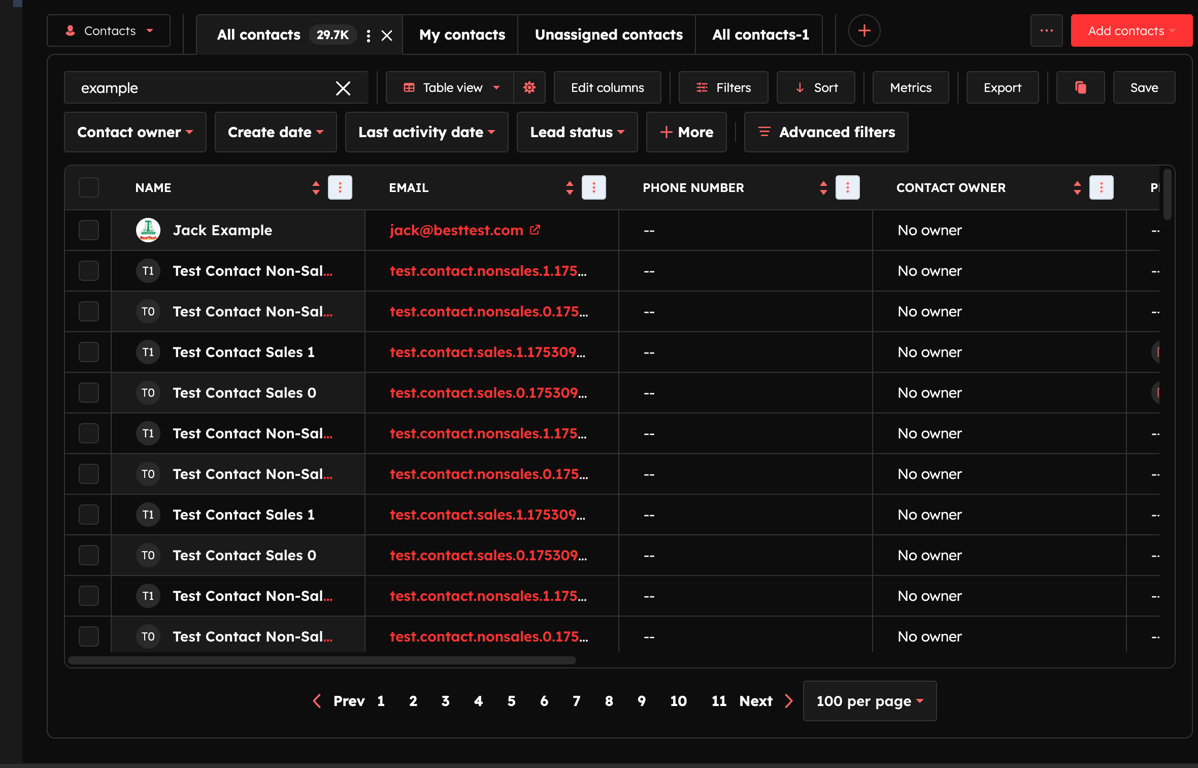Open the more actions ellipsis menu near Add contacts

coord(1046,31)
